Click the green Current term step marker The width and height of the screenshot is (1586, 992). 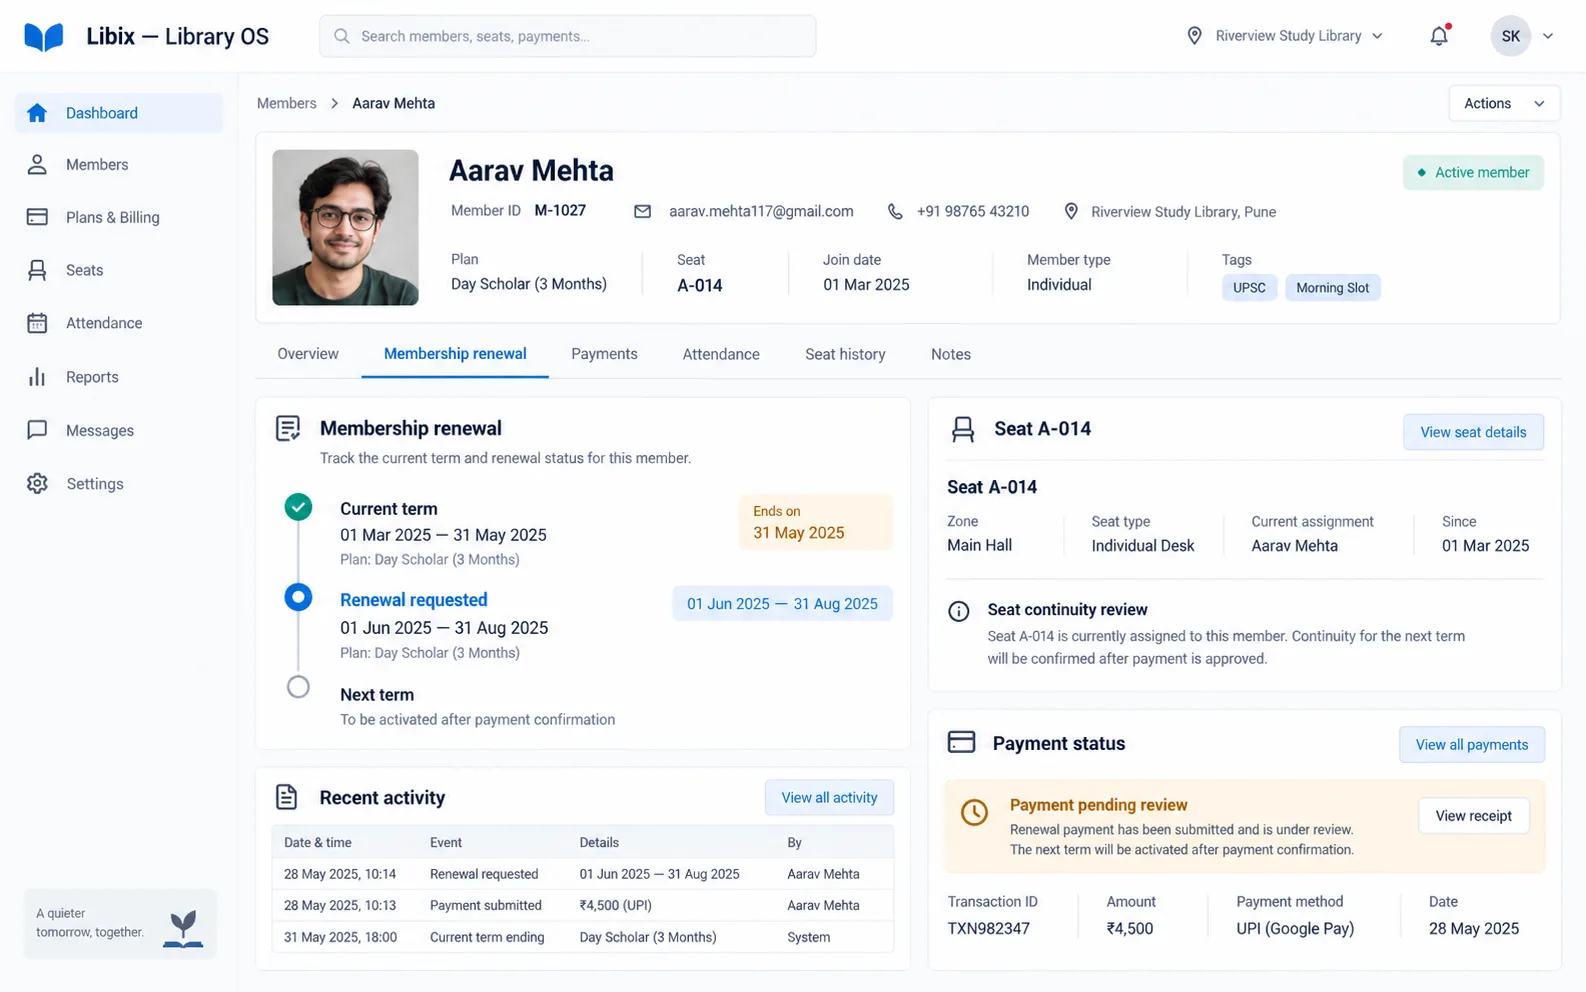click(x=298, y=507)
